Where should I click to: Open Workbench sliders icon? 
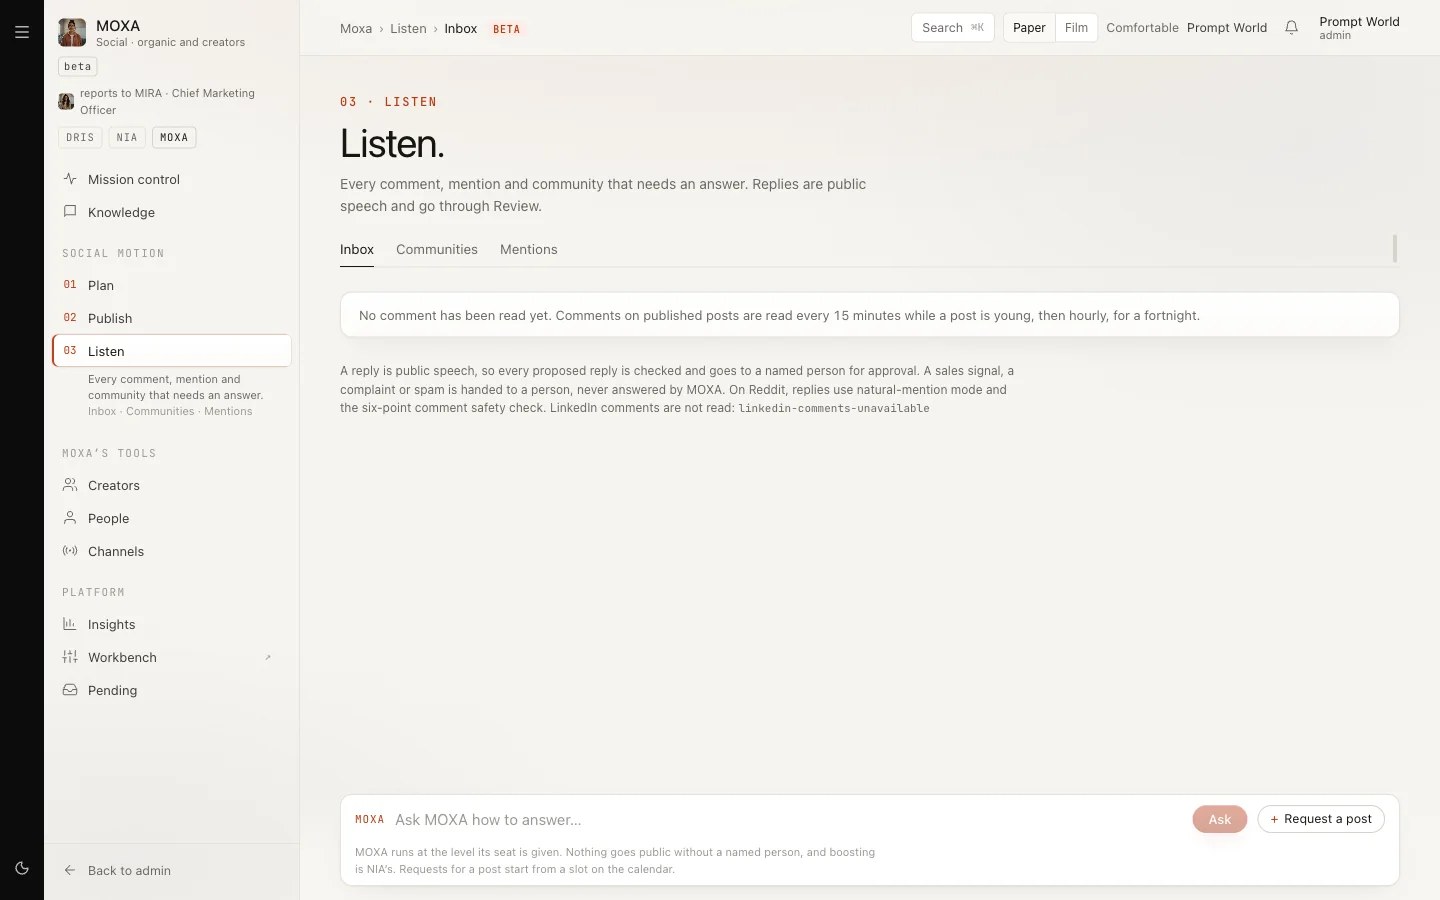(70, 657)
